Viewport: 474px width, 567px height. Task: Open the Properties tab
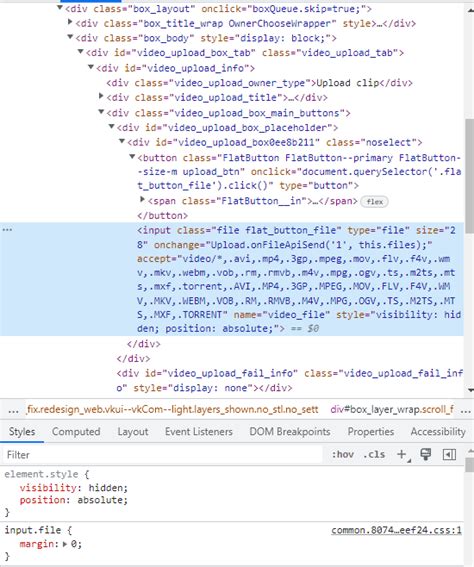pyautogui.click(x=371, y=432)
